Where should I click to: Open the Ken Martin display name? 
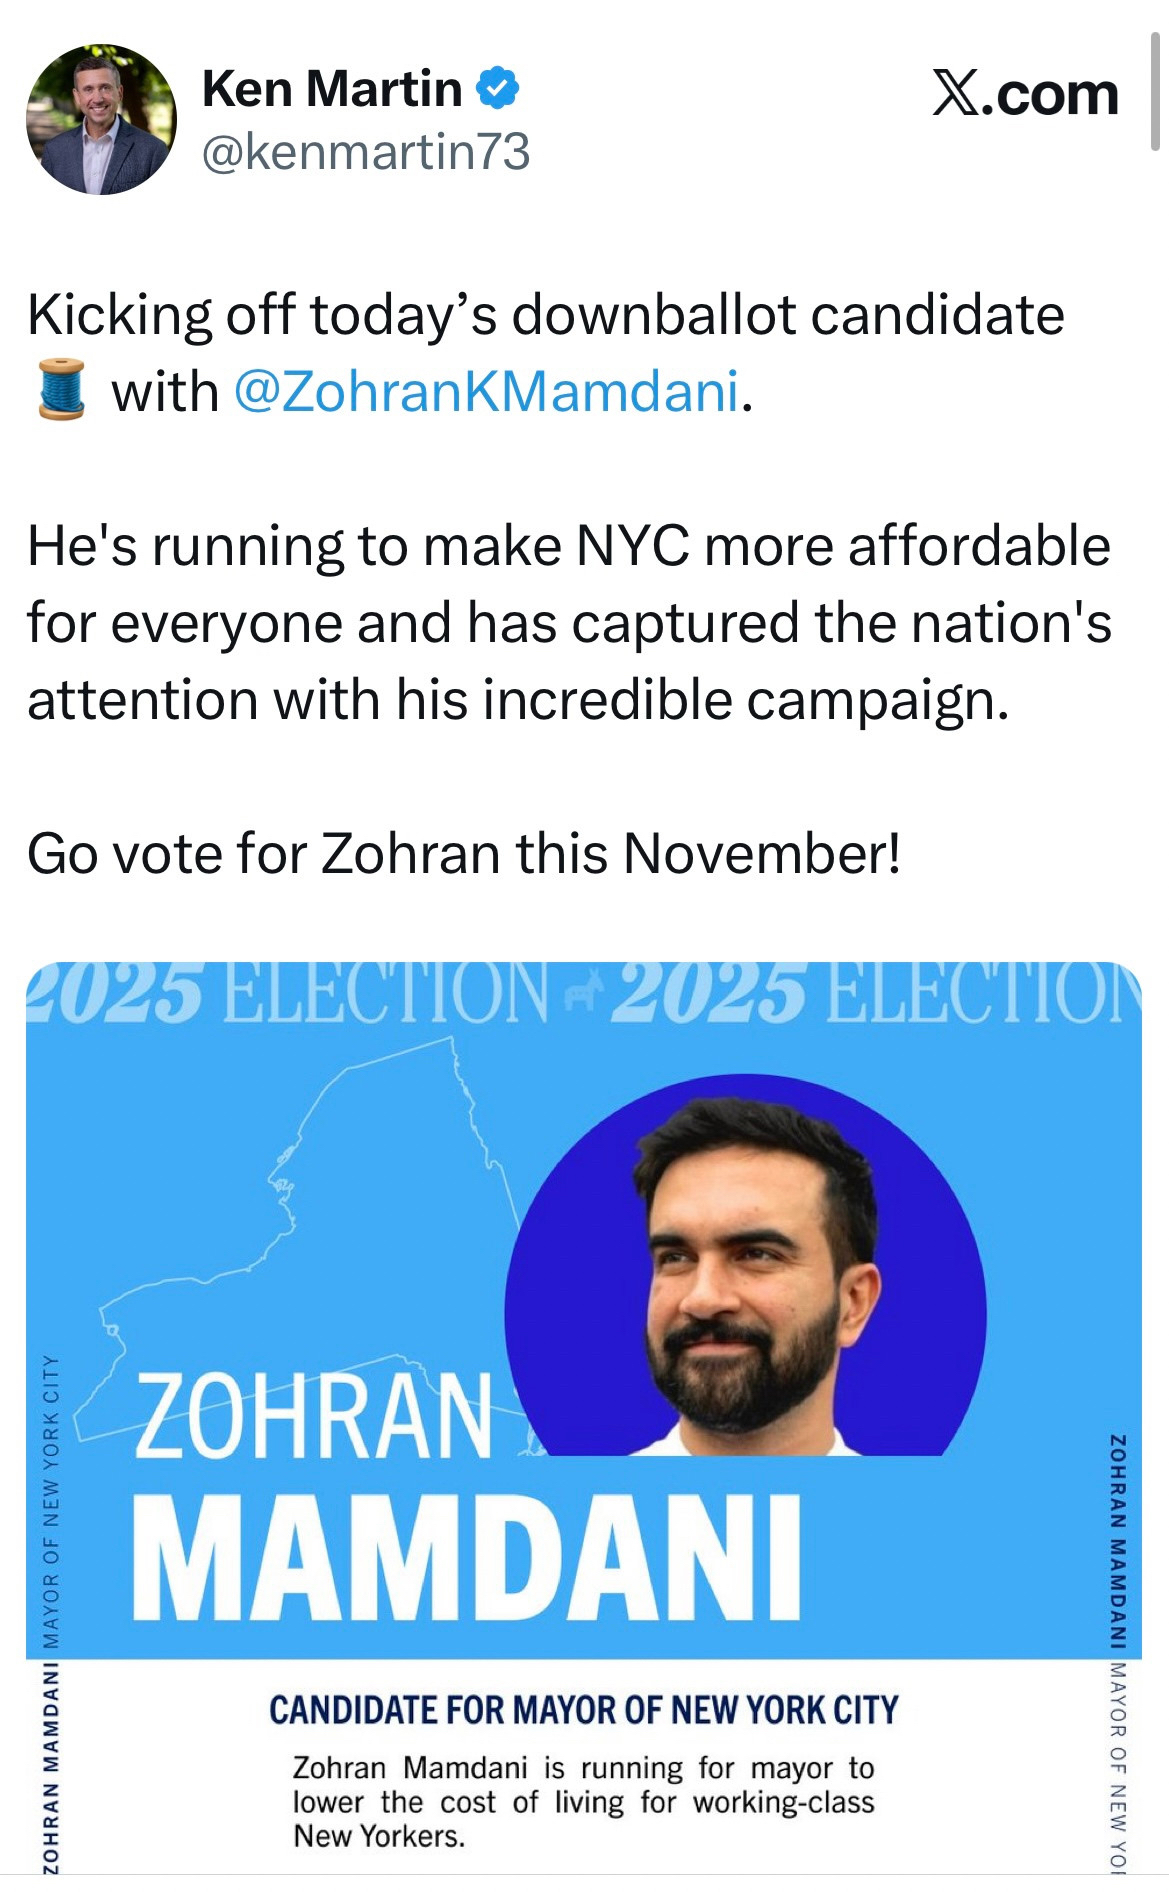pos(331,89)
